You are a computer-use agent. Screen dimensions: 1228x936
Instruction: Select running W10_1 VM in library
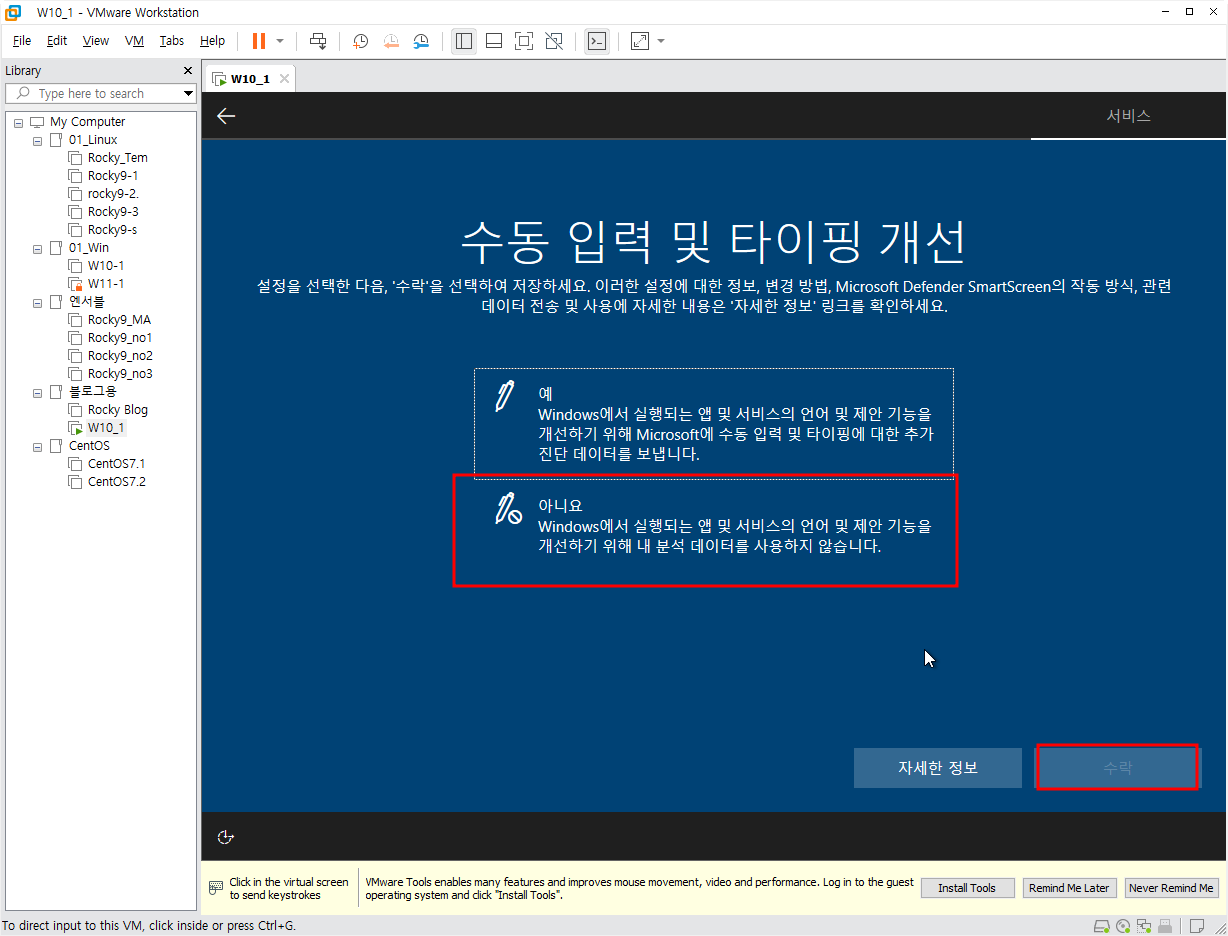(97, 428)
